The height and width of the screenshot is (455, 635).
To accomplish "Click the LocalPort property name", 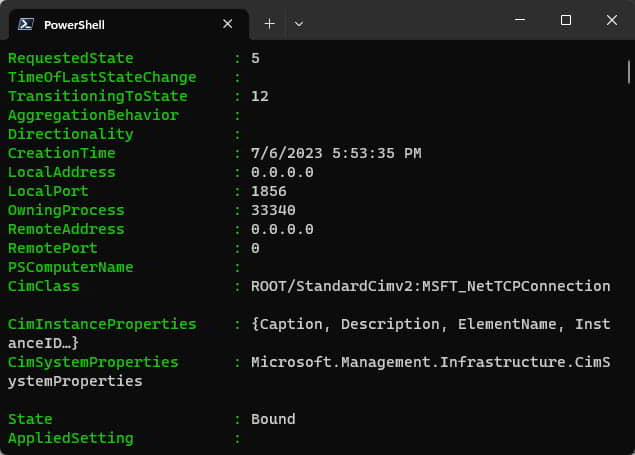I will [48, 191].
